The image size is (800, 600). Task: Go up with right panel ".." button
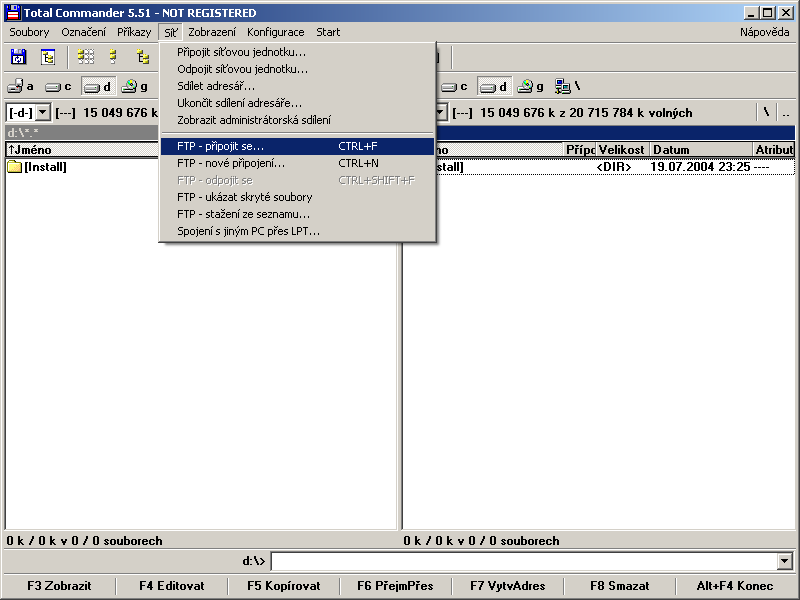[786, 112]
